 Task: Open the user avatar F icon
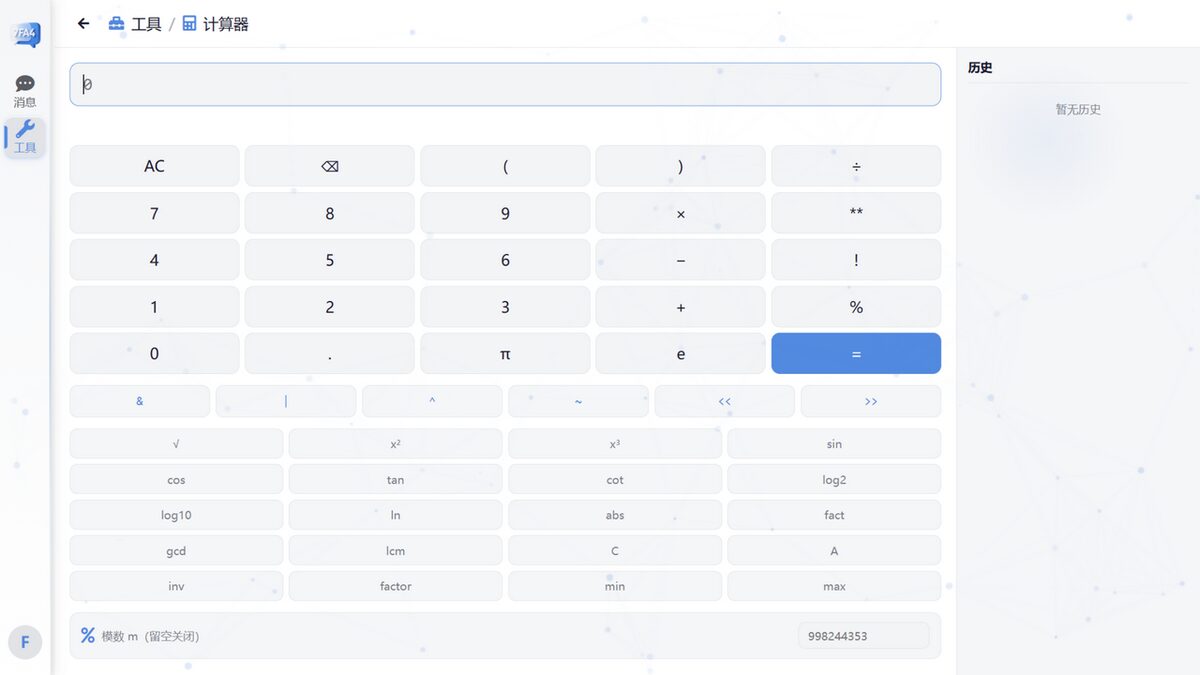click(25, 642)
